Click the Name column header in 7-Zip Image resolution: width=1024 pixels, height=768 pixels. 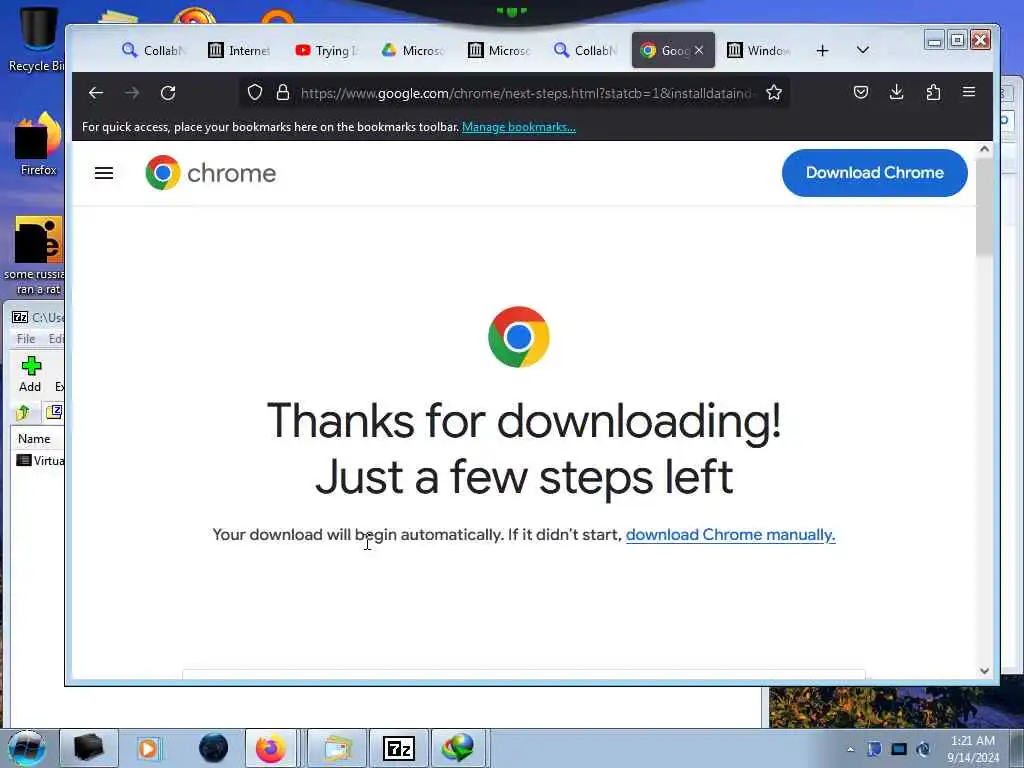(37, 439)
